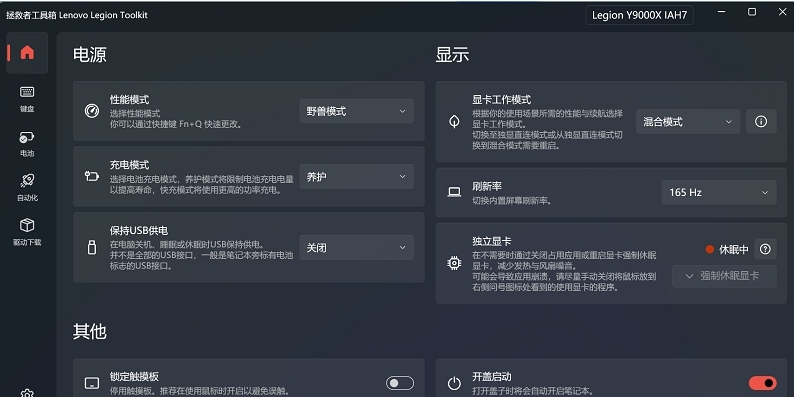Open the 自动化 automation page

(x=27, y=188)
